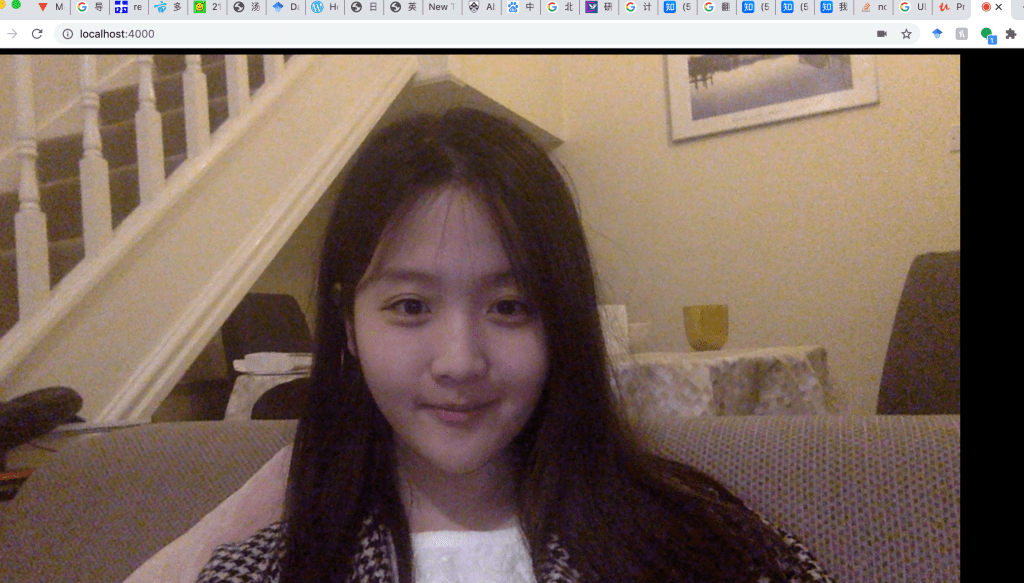Switch to the WordPress tab
1024x583 pixels.
tap(326, 7)
